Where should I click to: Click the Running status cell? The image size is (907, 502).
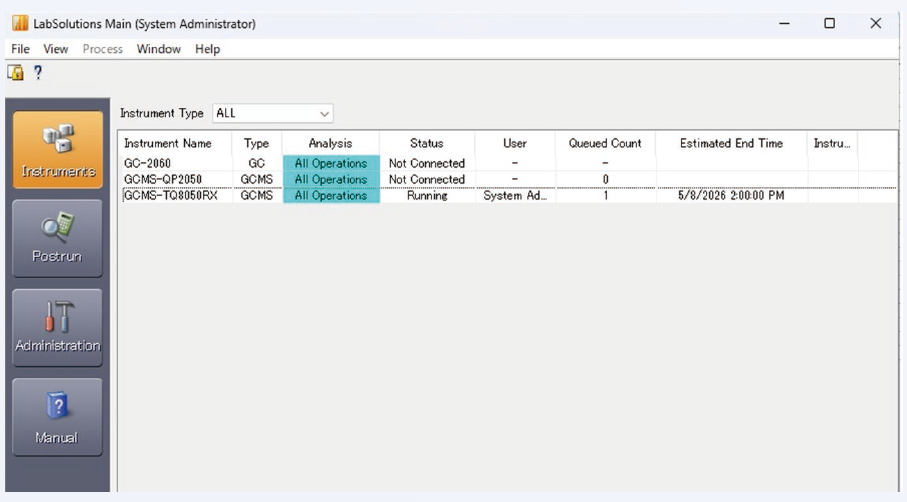point(427,195)
